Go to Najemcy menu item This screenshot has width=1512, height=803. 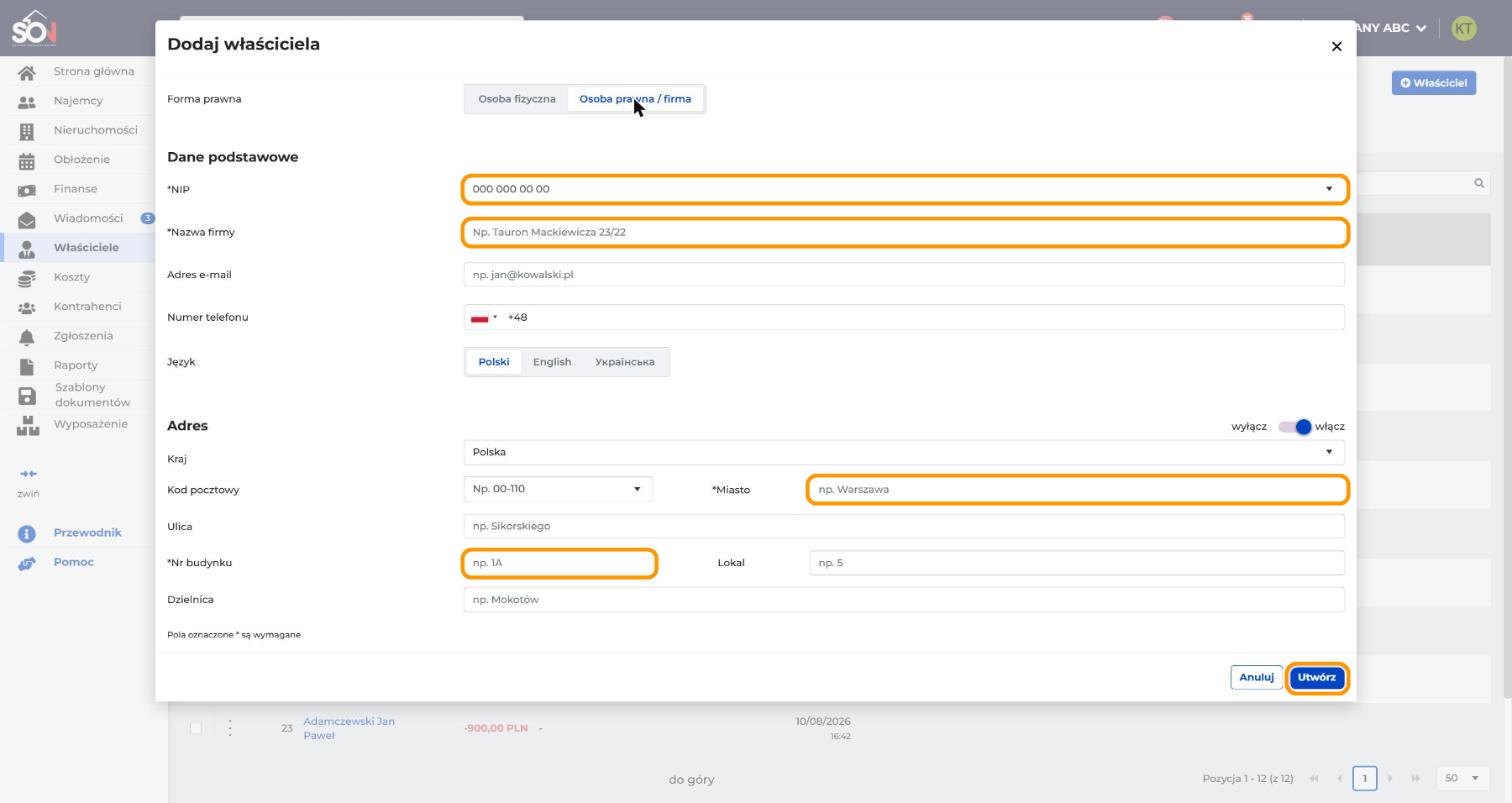[78, 101]
